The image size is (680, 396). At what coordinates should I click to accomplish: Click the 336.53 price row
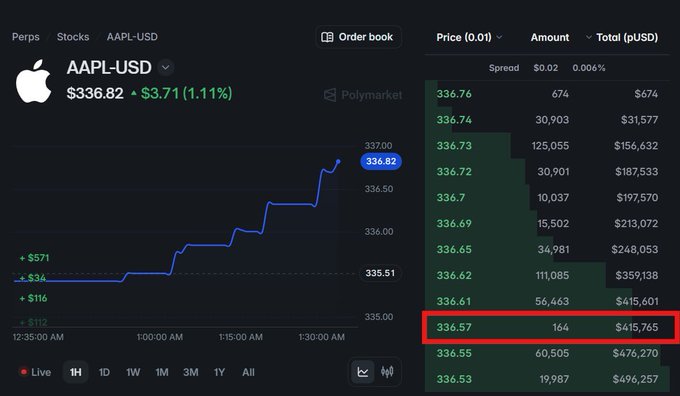coord(547,379)
